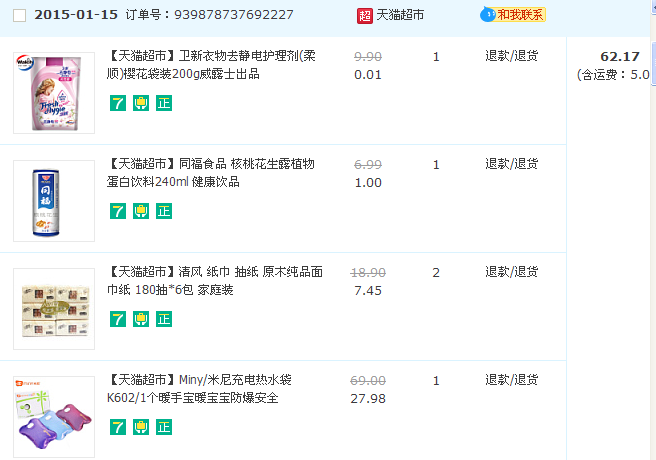Click the discounted price 27.98
Viewport: 656px width, 460px height.
[x=368, y=399]
